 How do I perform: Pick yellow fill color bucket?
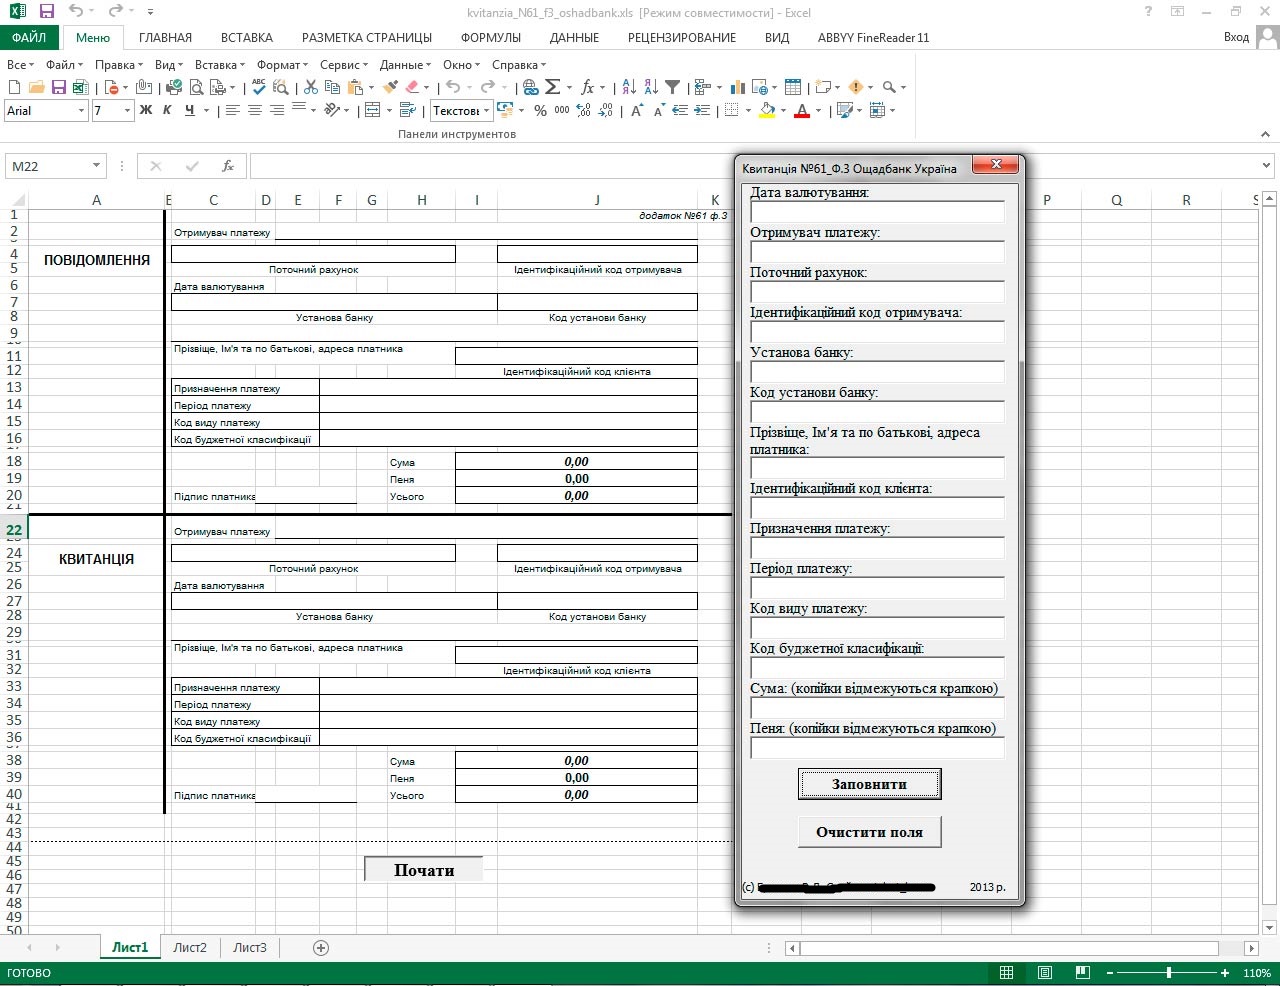click(767, 111)
